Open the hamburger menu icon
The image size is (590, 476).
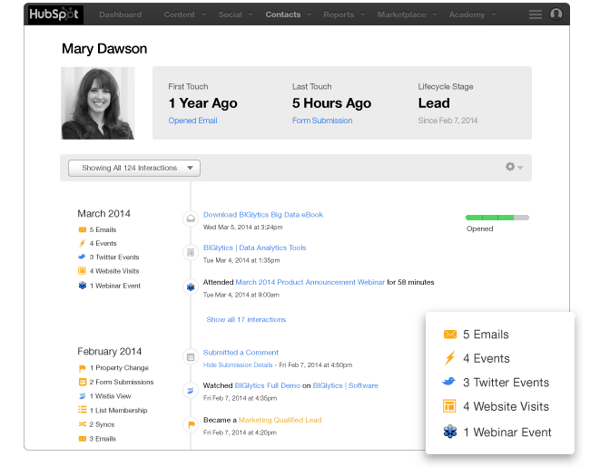[535, 14]
